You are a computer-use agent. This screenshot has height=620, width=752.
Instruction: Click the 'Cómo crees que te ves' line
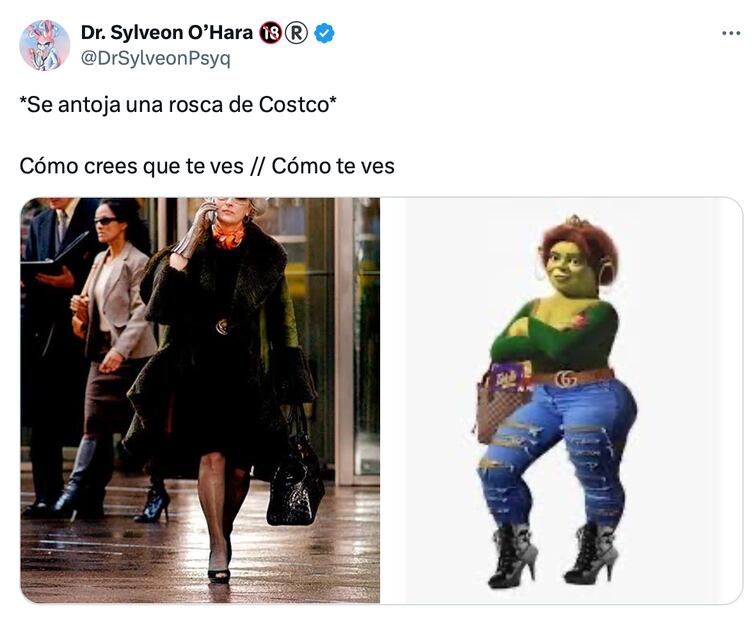(207, 166)
